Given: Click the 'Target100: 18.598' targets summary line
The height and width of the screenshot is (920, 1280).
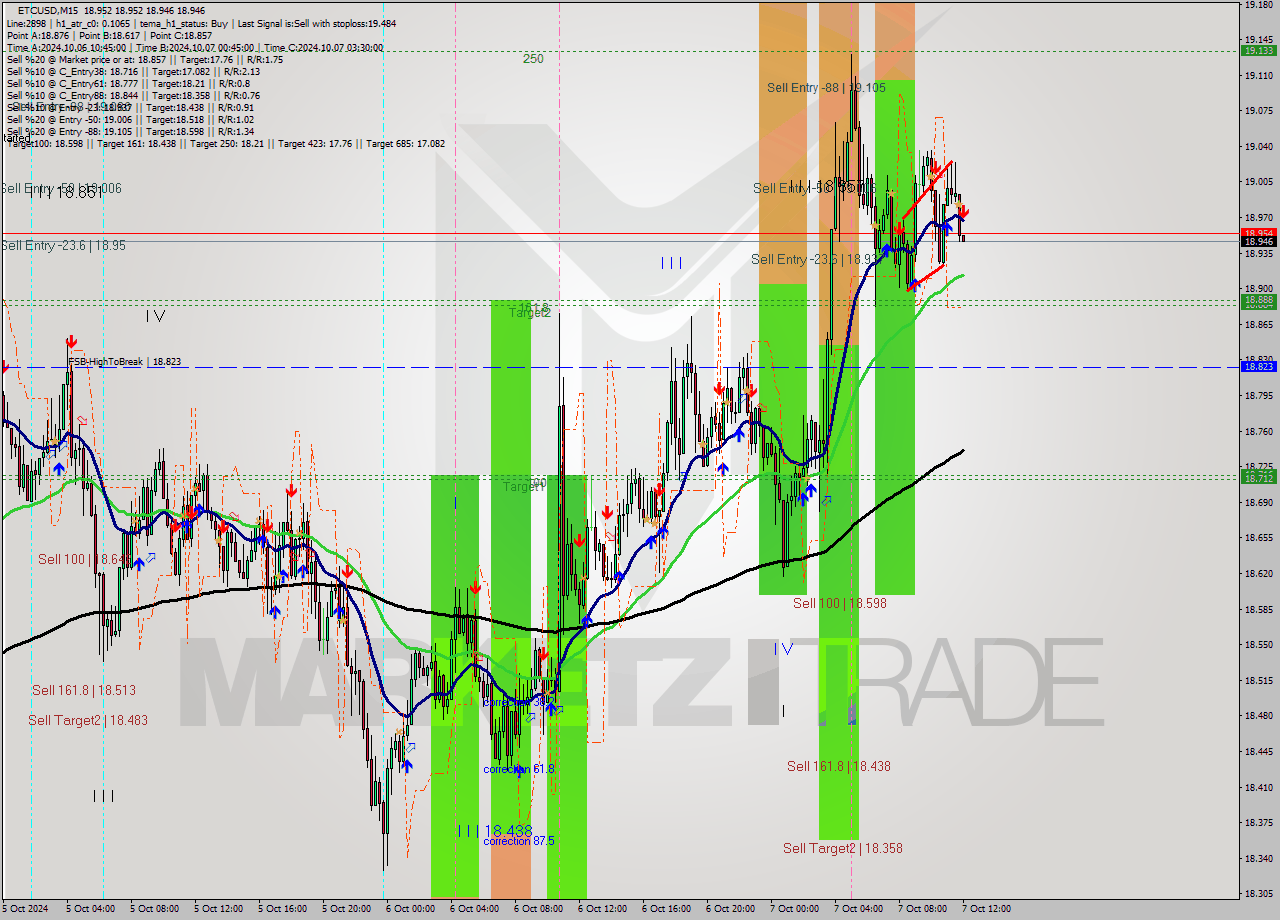Looking at the screenshot, I should [x=226, y=143].
